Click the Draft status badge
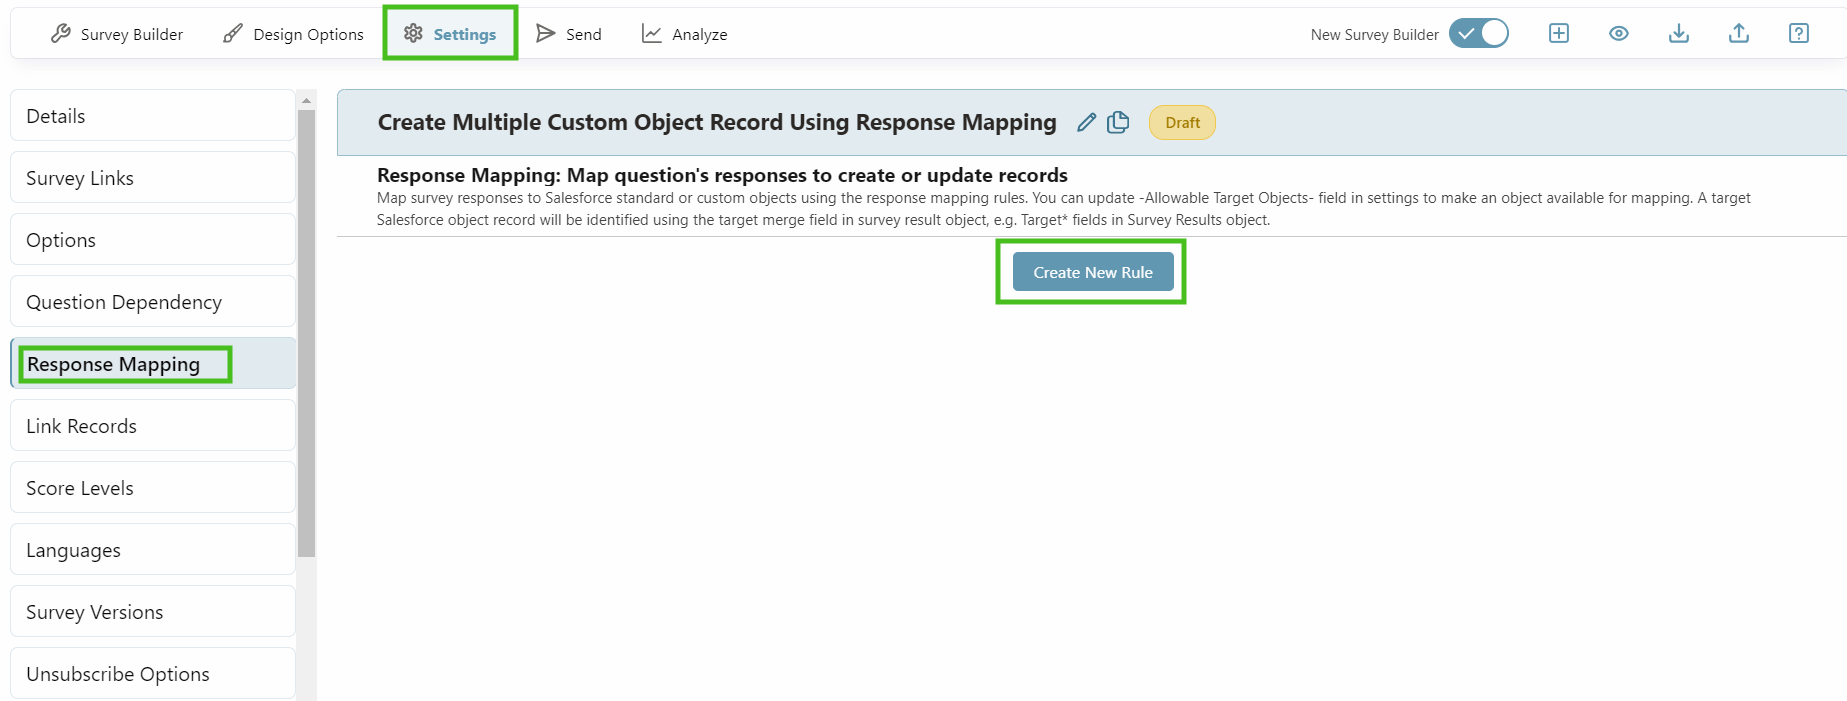Image resolution: width=1847 pixels, height=701 pixels. point(1182,123)
